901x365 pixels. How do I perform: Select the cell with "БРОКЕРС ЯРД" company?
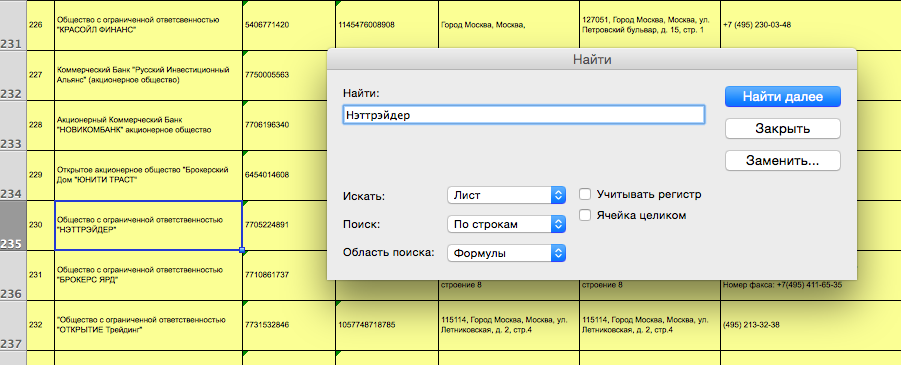point(148,276)
